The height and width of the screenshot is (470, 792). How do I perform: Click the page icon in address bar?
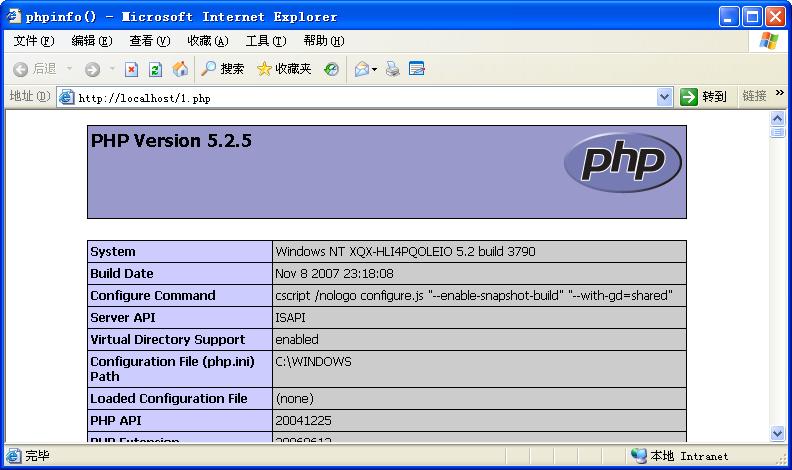[67, 97]
